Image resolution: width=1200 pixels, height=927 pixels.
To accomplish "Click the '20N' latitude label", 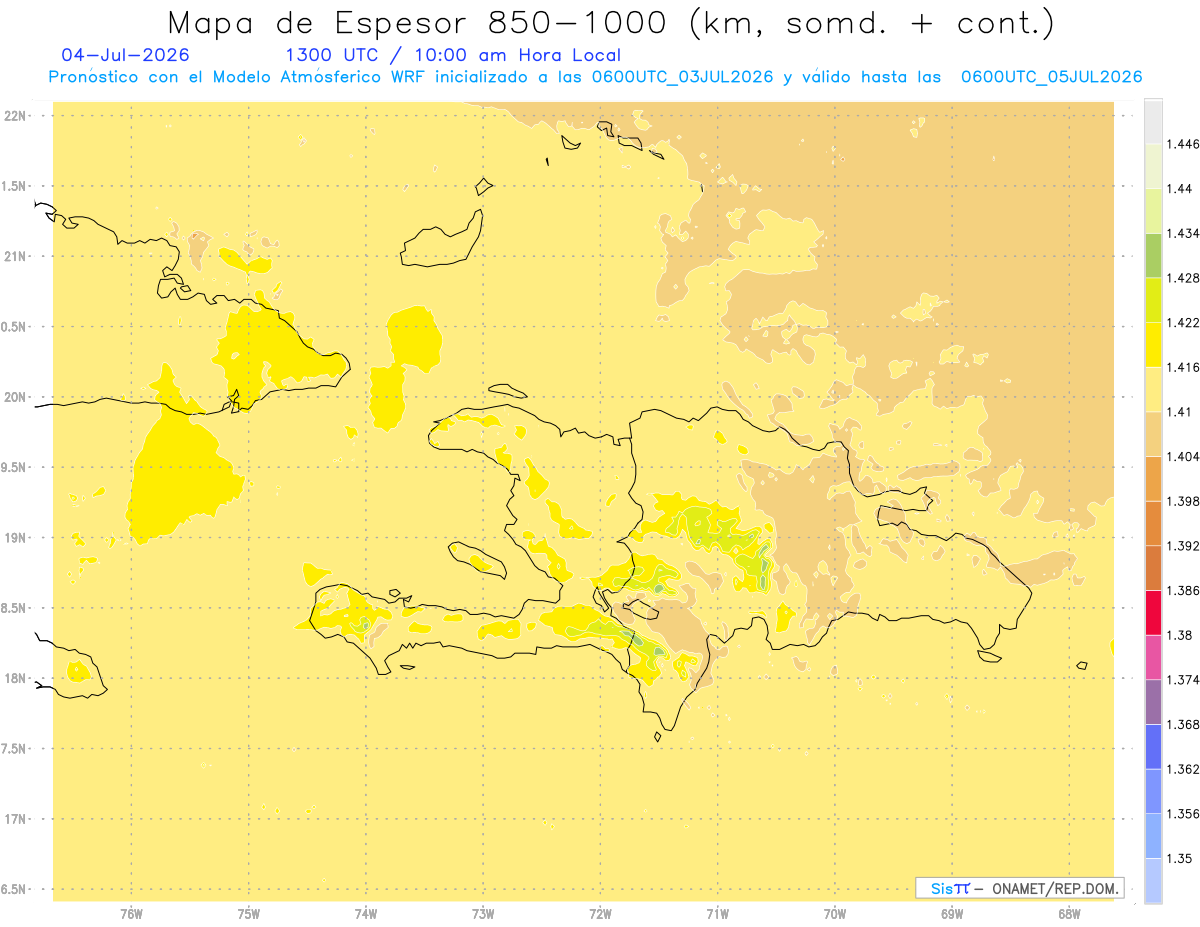I will click(x=15, y=397).
